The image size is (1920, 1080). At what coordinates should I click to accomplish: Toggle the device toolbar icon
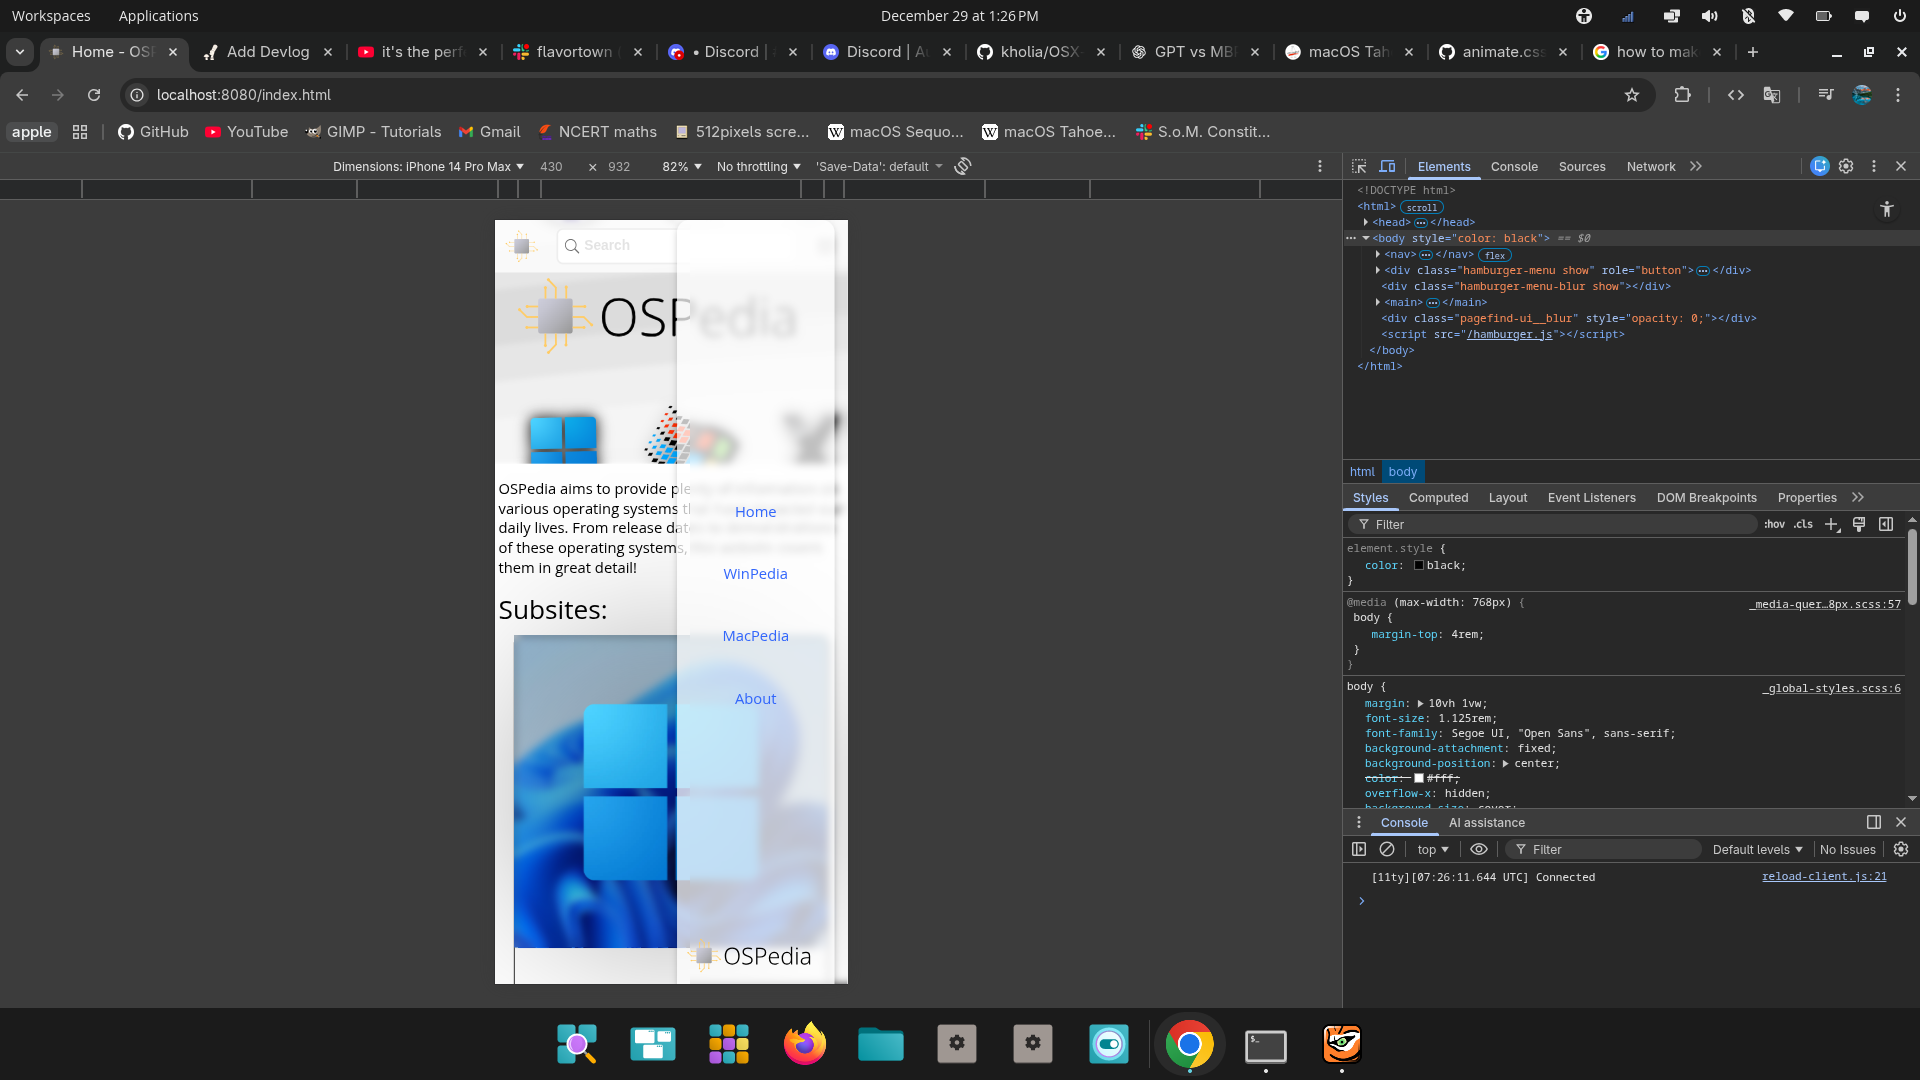click(x=1387, y=167)
